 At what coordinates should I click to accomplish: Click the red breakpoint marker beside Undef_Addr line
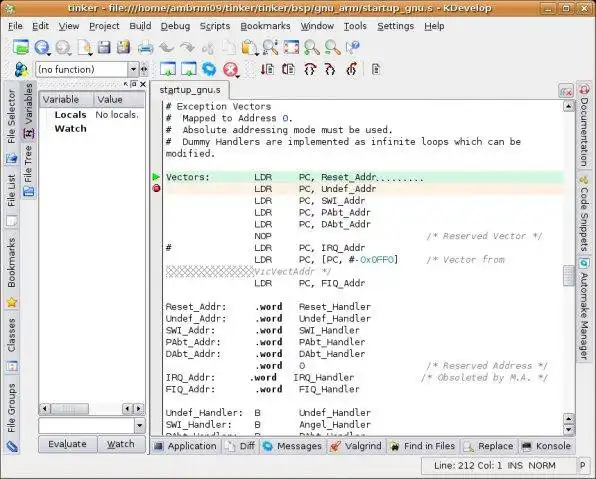coord(156,188)
